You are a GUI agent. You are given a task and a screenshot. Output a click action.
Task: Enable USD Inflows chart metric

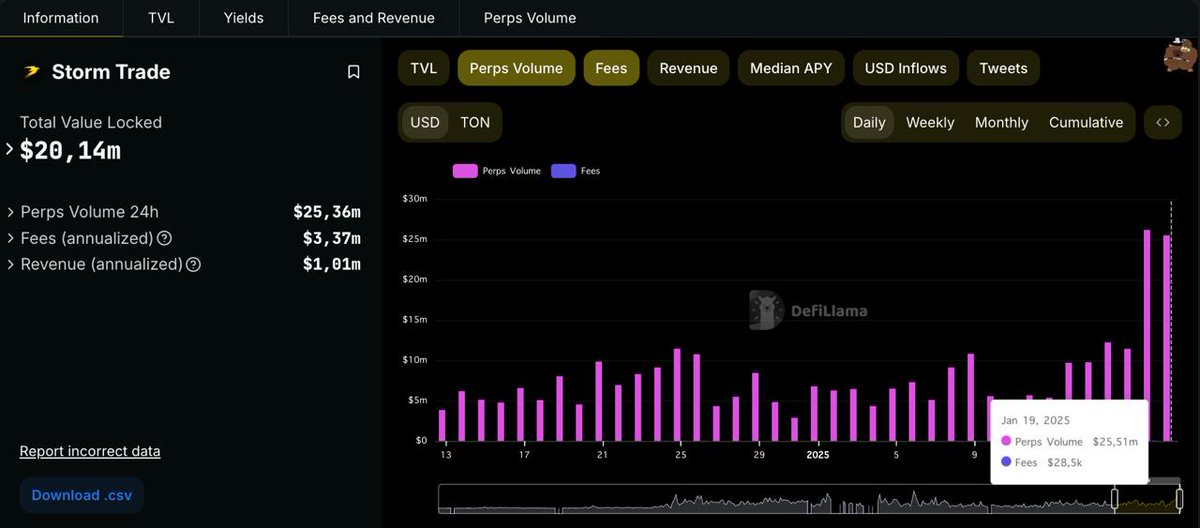(906, 68)
